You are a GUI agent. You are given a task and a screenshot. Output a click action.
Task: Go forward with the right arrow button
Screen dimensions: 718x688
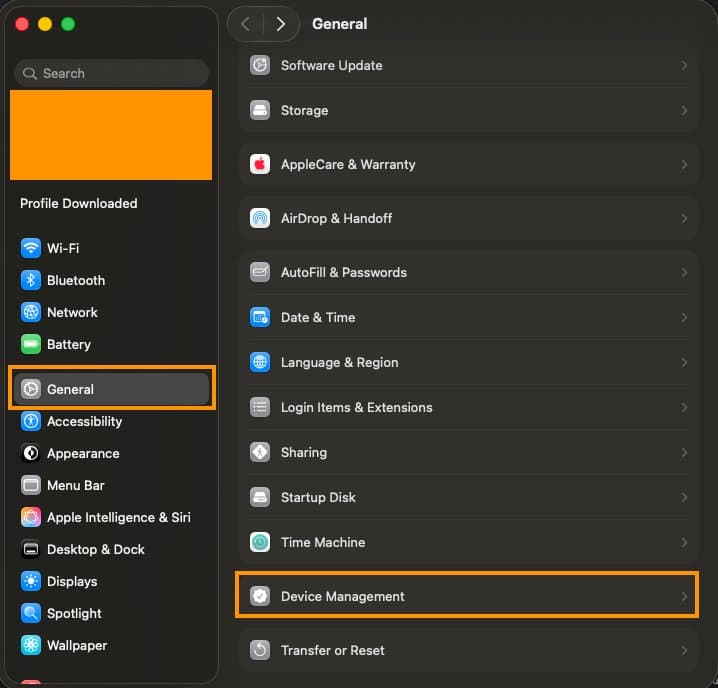pyautogui.click(x=281, y=24)
